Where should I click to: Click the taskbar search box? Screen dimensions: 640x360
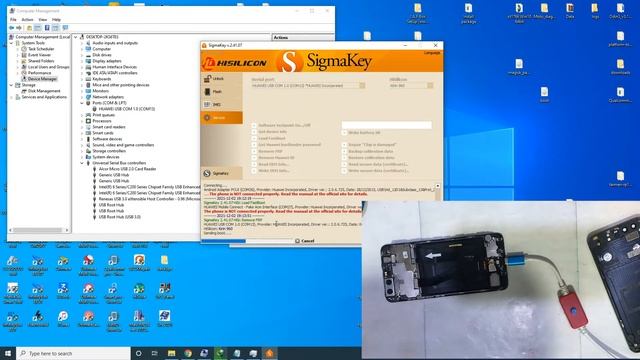click(x=73, y=353)
